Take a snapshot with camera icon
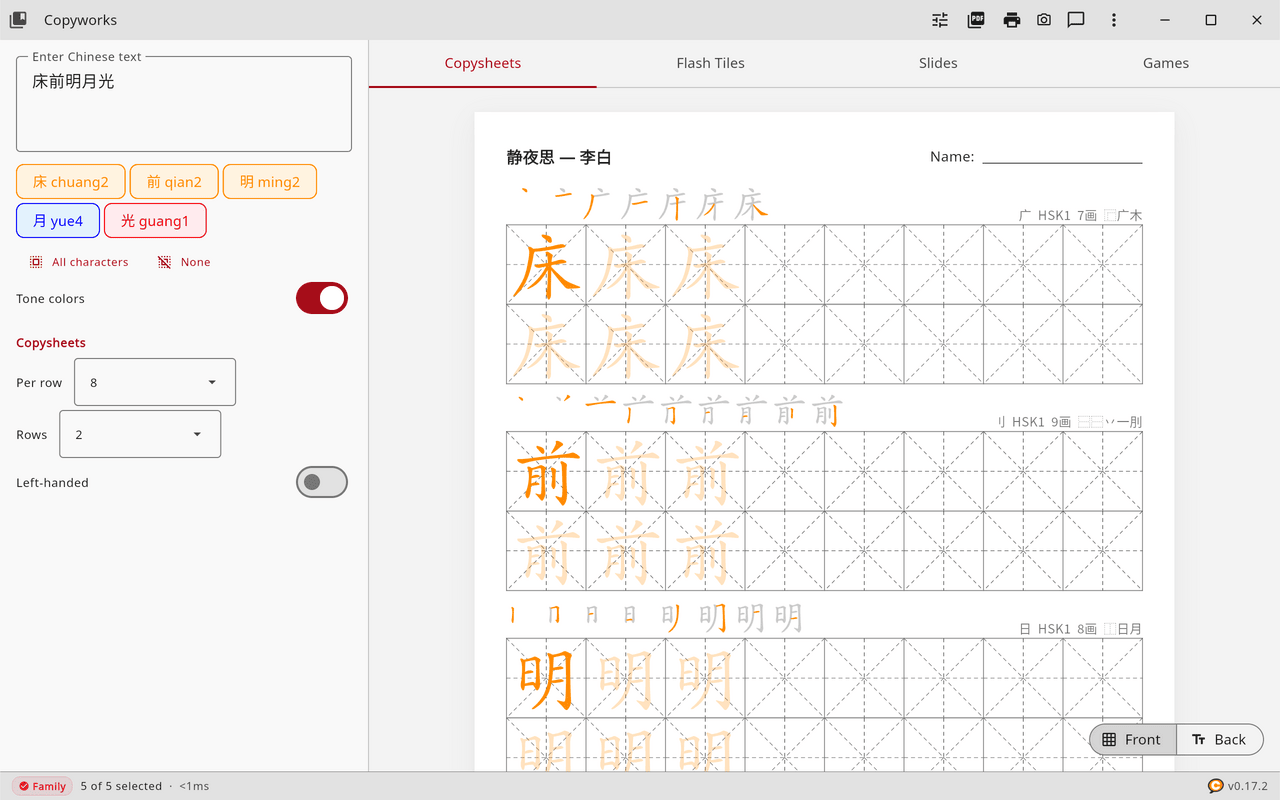The image size is (1280, 800). [x=1044, y=20]
